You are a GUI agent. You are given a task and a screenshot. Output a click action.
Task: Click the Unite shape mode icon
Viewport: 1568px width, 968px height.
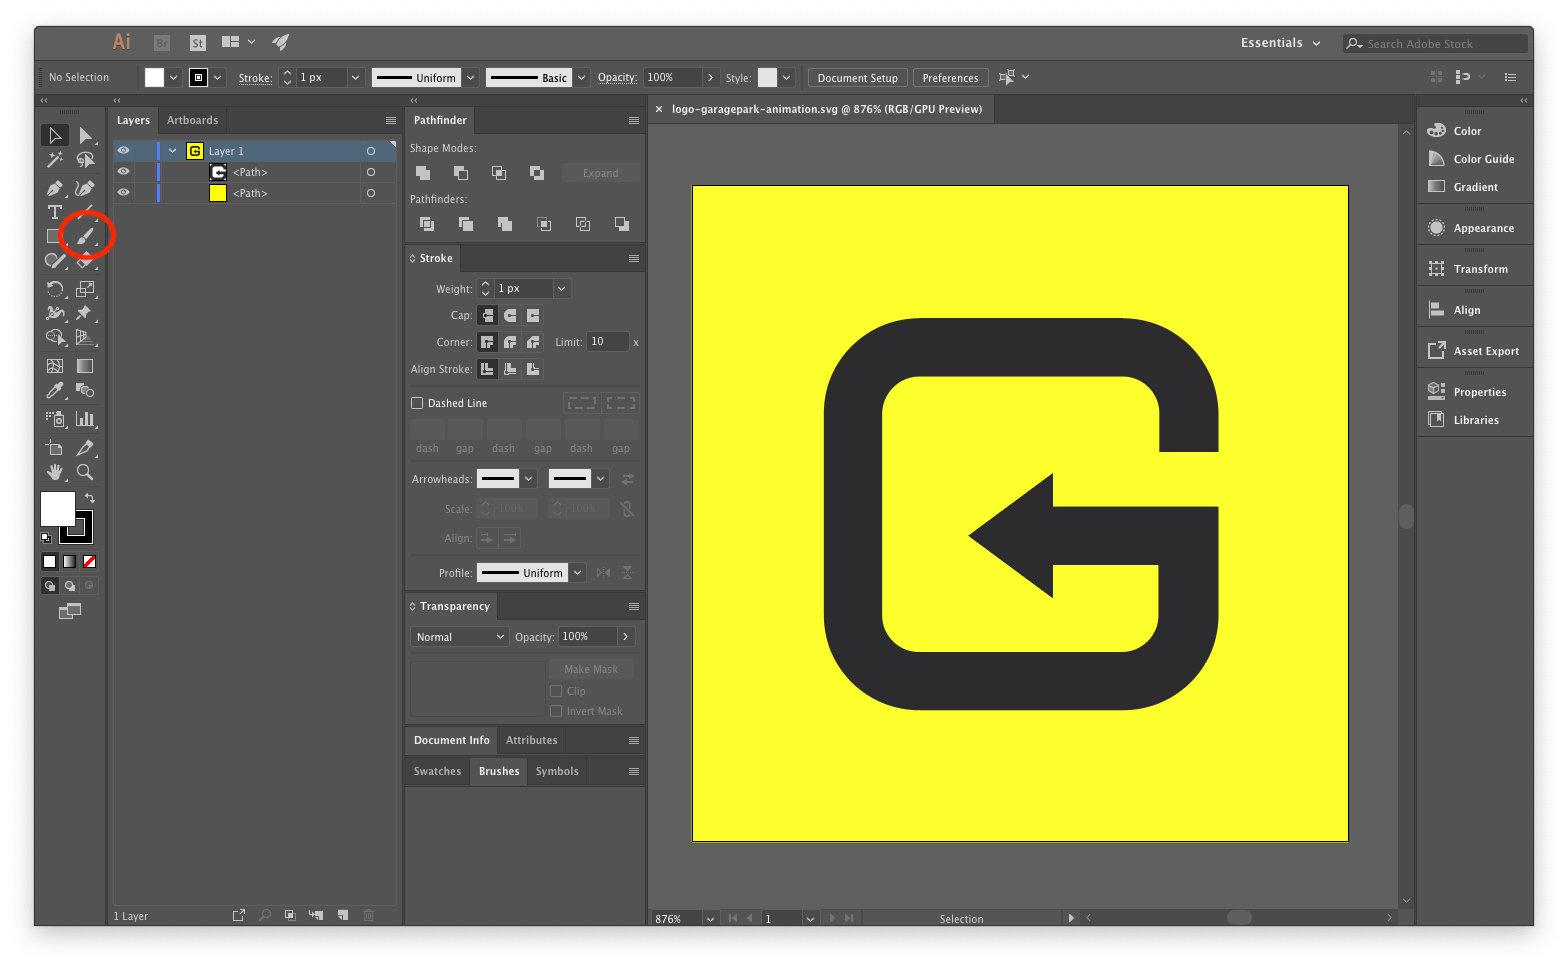click(423, 173)
